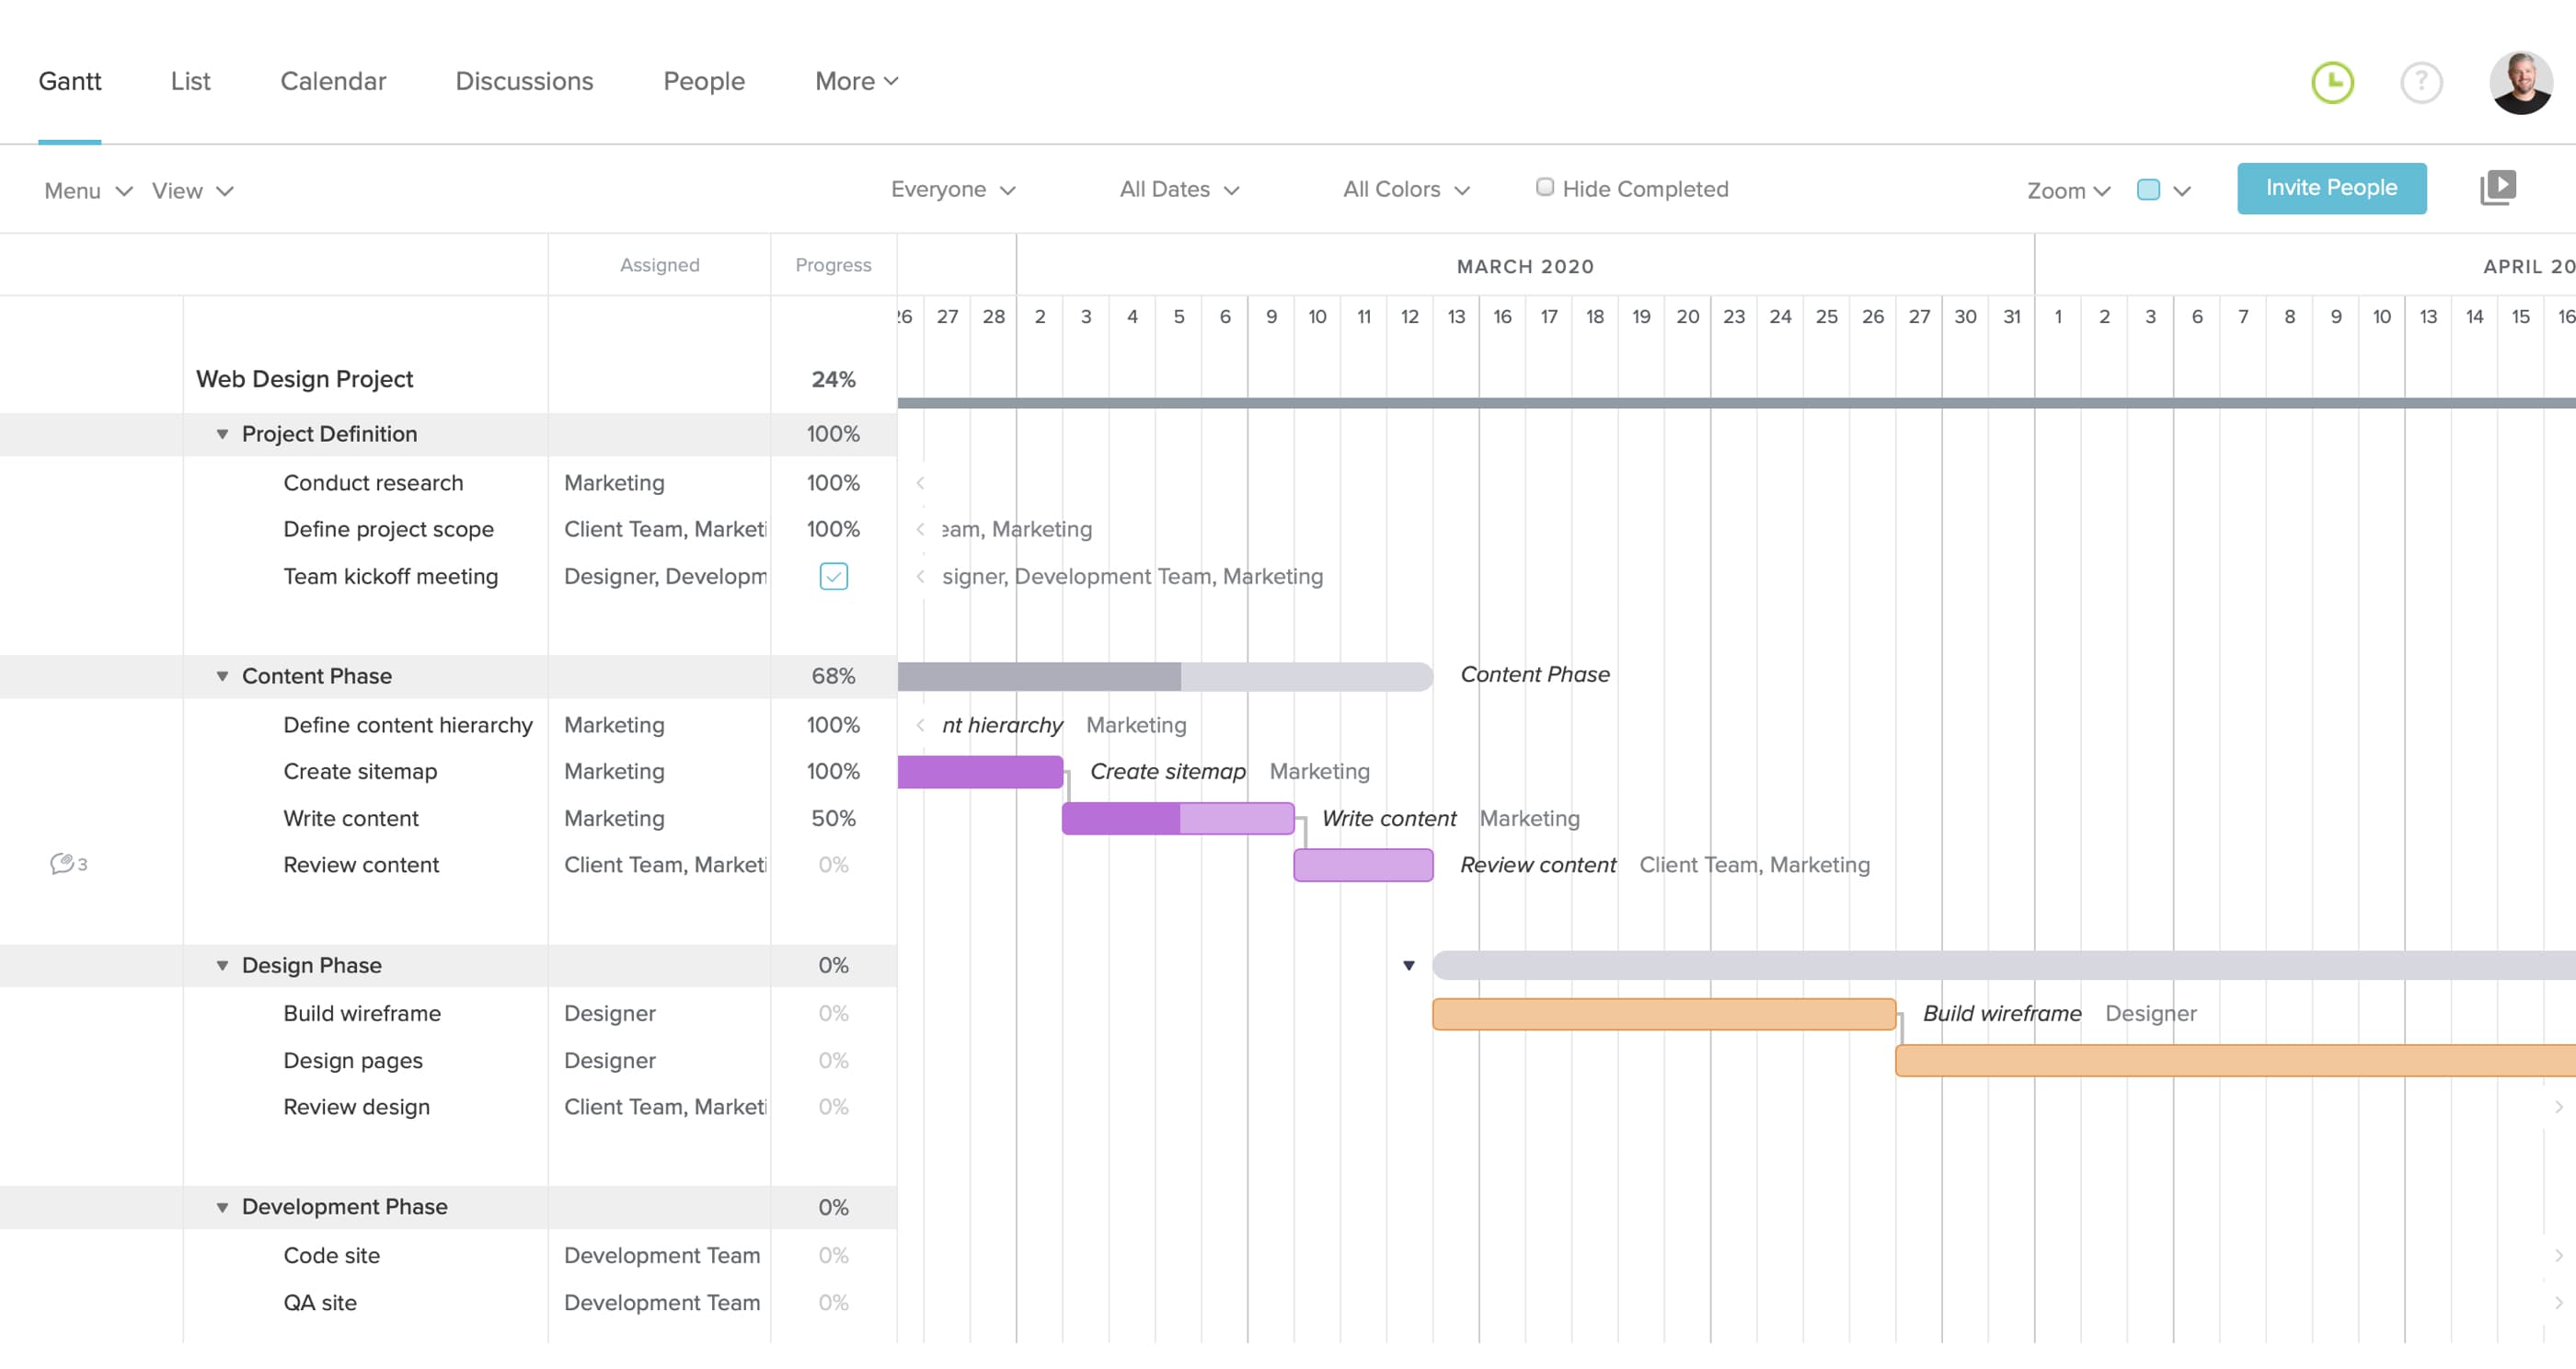This screenshot has width=2576, height=1369.
Task: Switch to the Calendar tab
Action: tap(333, 81)
